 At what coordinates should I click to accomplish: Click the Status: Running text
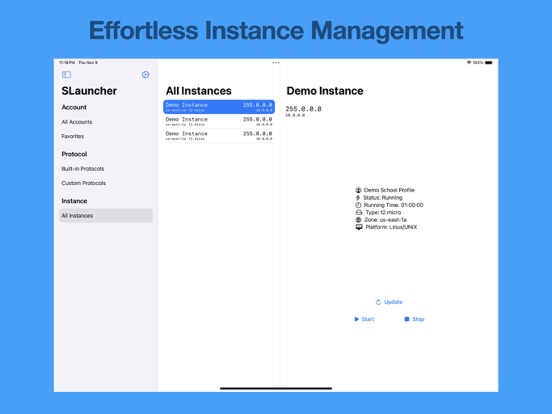pyautogui.click(x=383, y=197)
